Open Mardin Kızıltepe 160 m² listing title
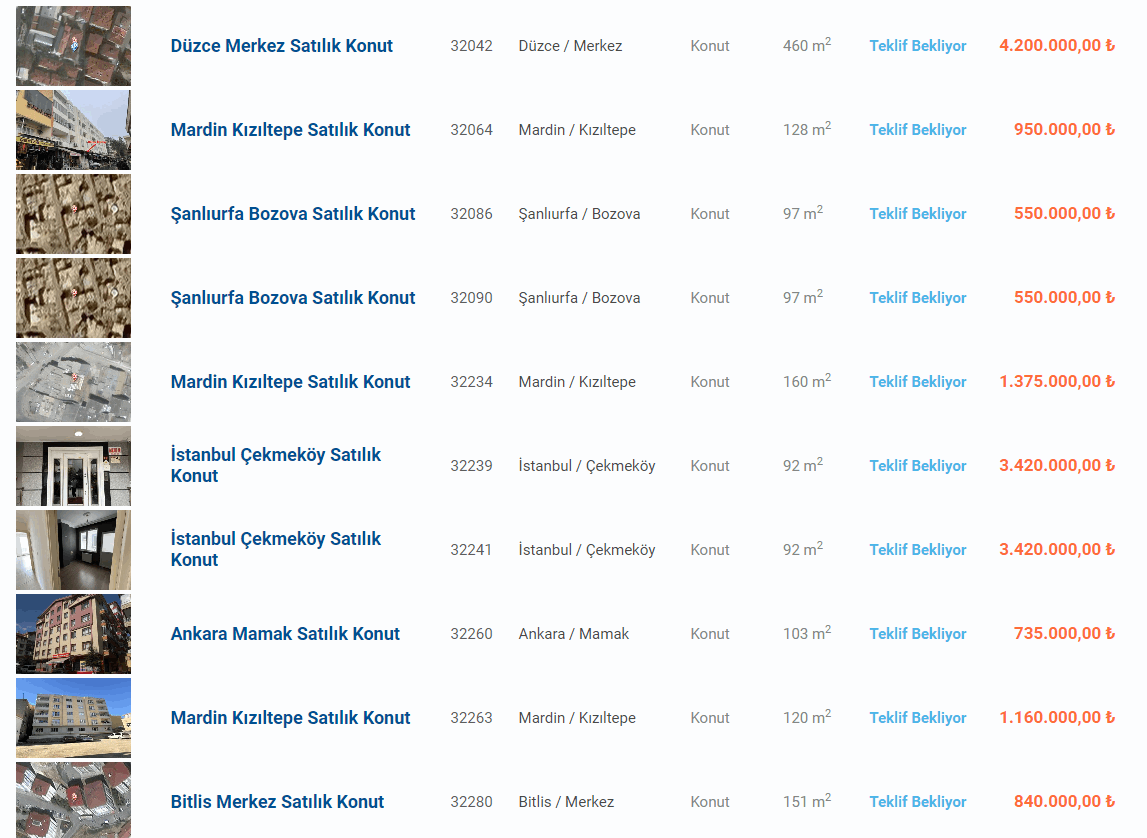 coord(290,382)
